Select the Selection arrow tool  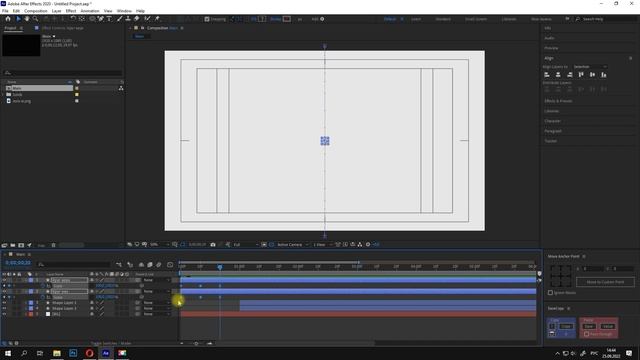click(18, 19)
